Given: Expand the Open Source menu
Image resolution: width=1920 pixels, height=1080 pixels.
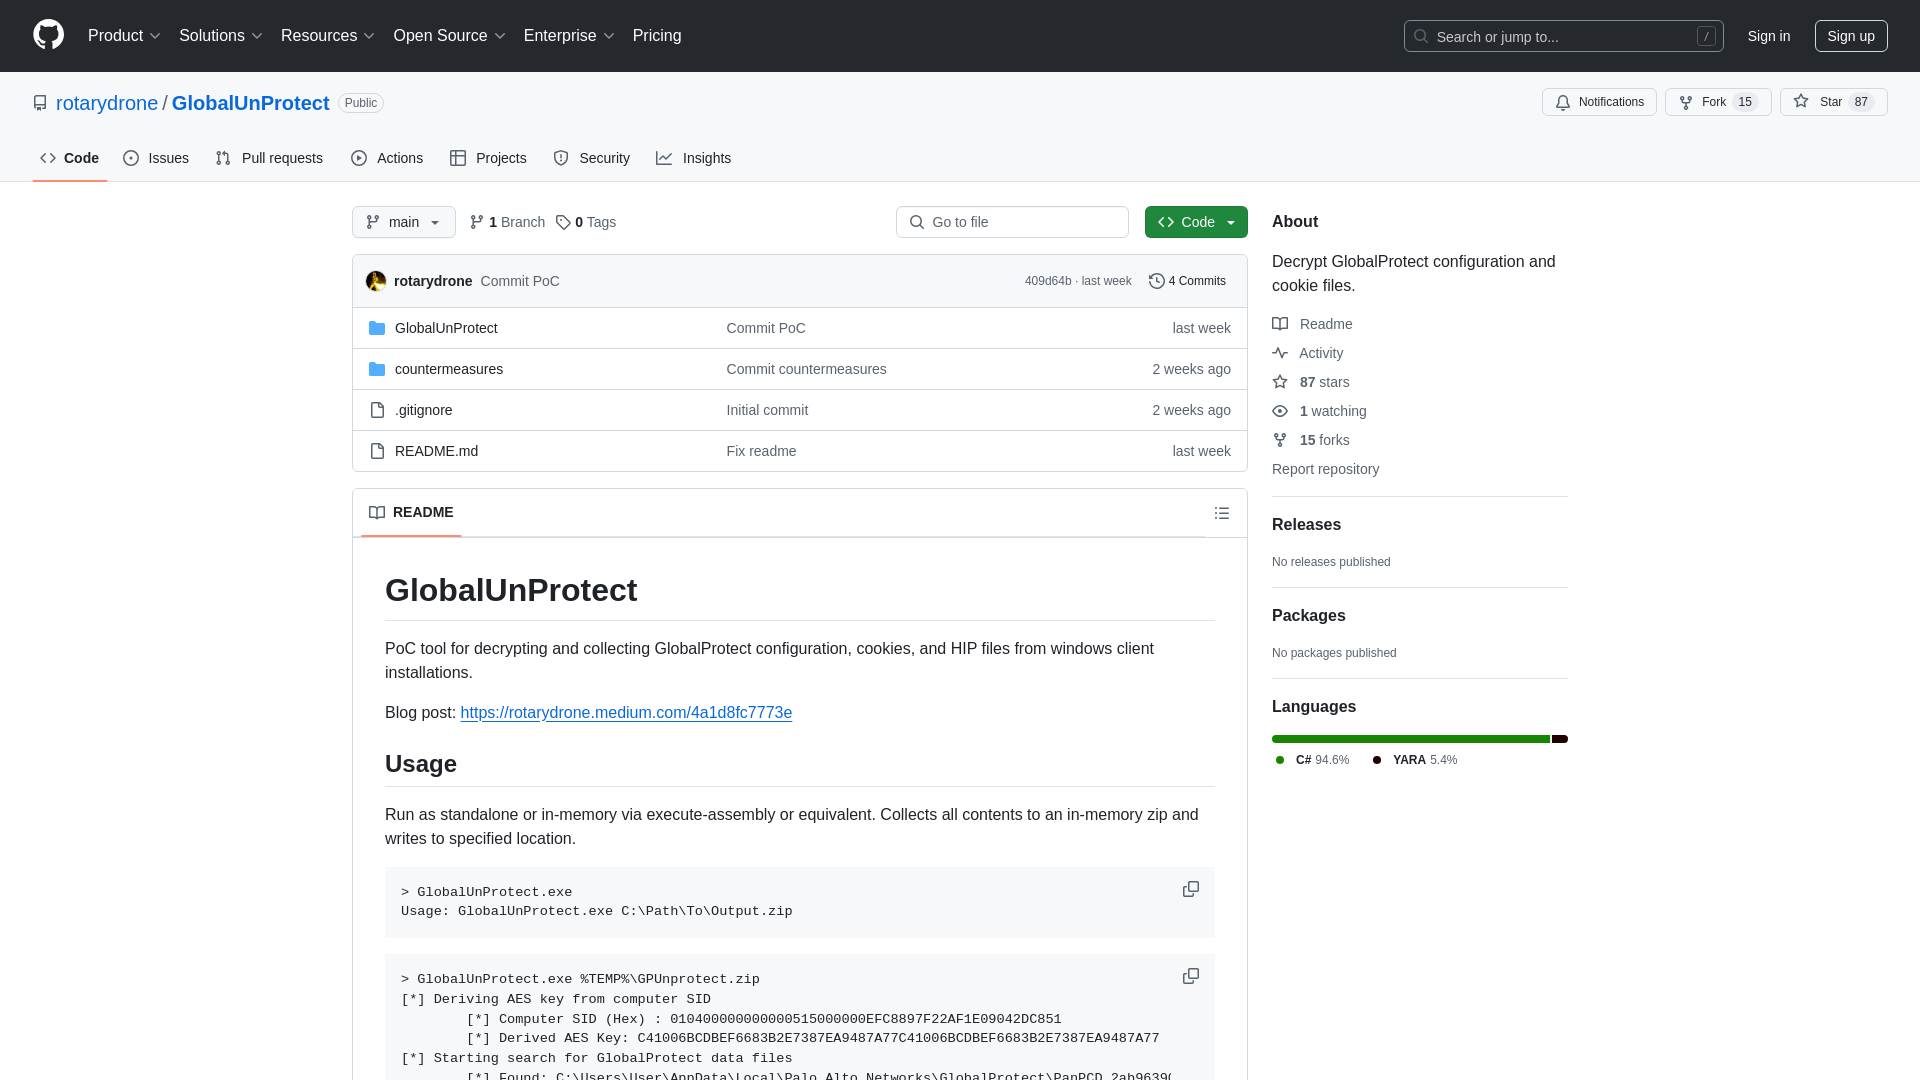Looking at the screenshot, I should point(449,36).
